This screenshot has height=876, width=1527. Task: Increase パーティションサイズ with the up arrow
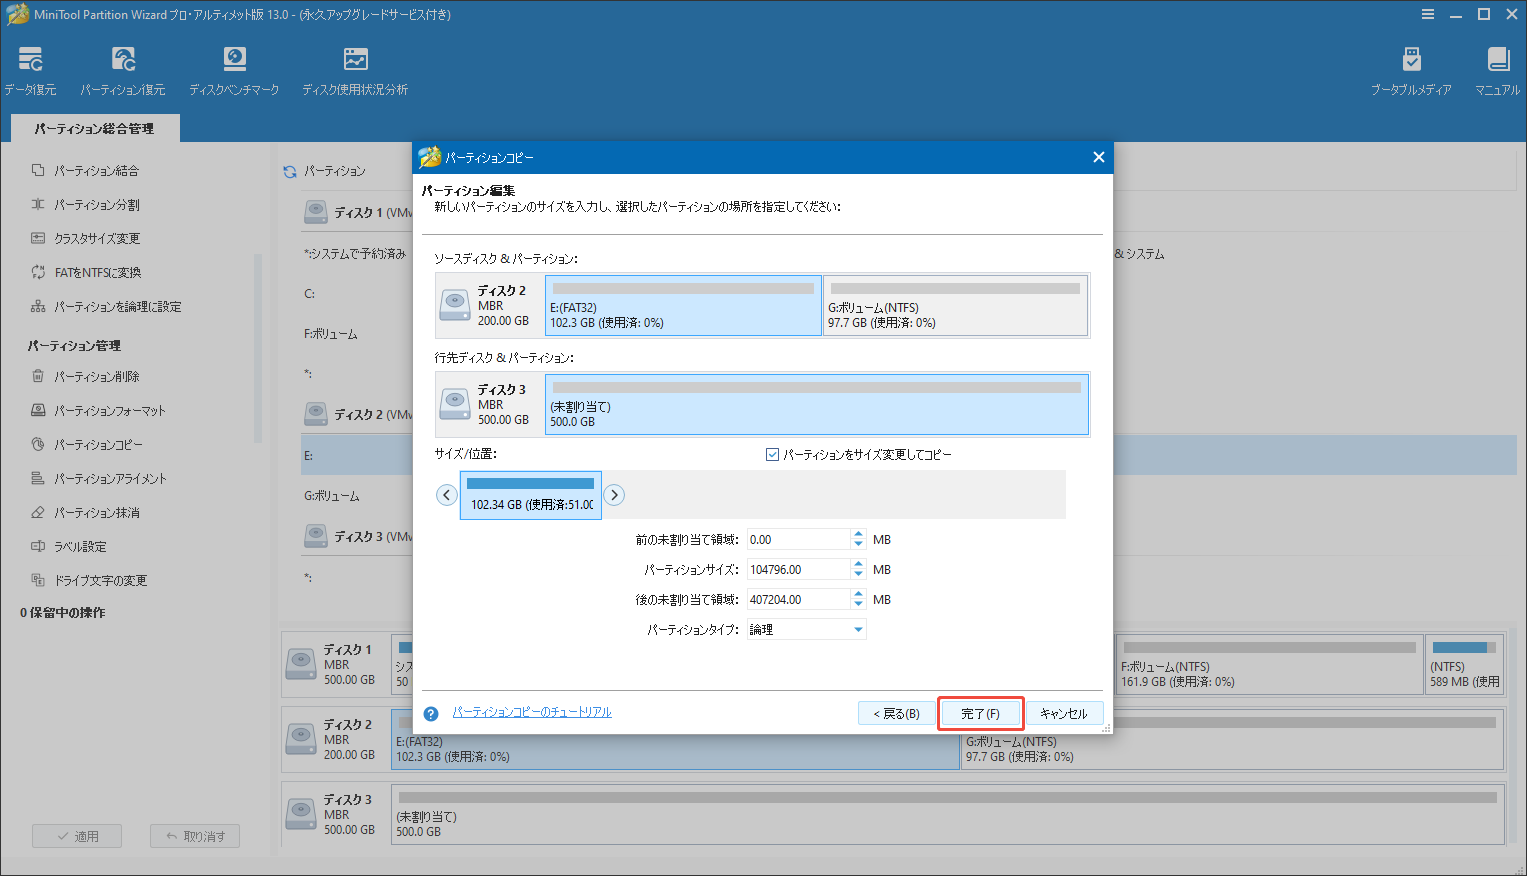858,564
